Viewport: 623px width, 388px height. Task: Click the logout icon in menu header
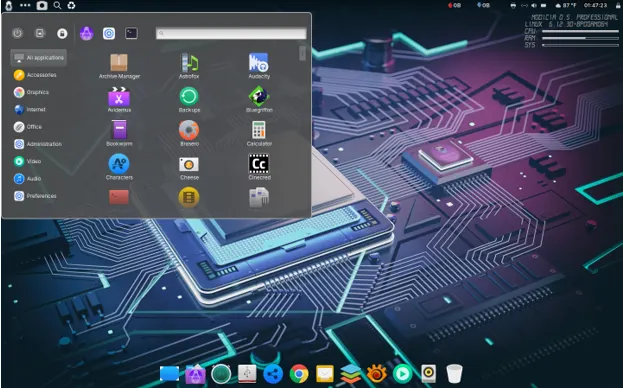point(40,33)
